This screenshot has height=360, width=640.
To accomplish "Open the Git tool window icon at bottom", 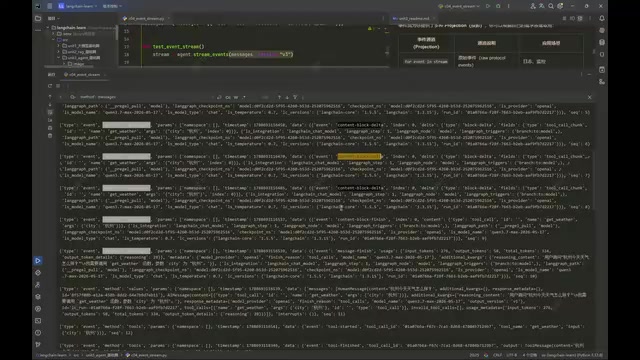I will (x=38, y=344).
